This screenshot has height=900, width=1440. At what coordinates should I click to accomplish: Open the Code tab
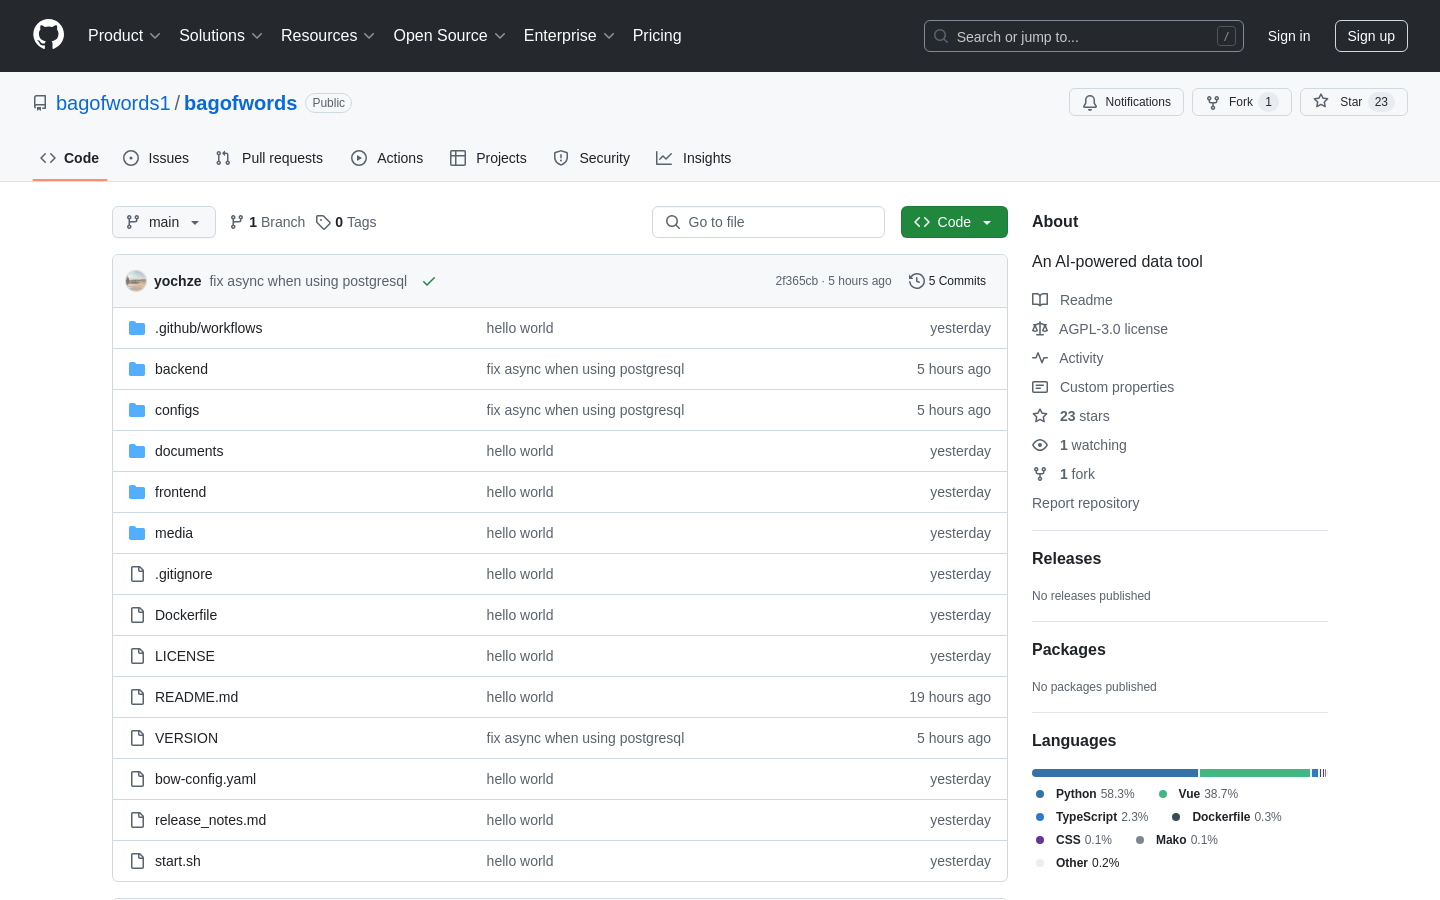(70, 158)
